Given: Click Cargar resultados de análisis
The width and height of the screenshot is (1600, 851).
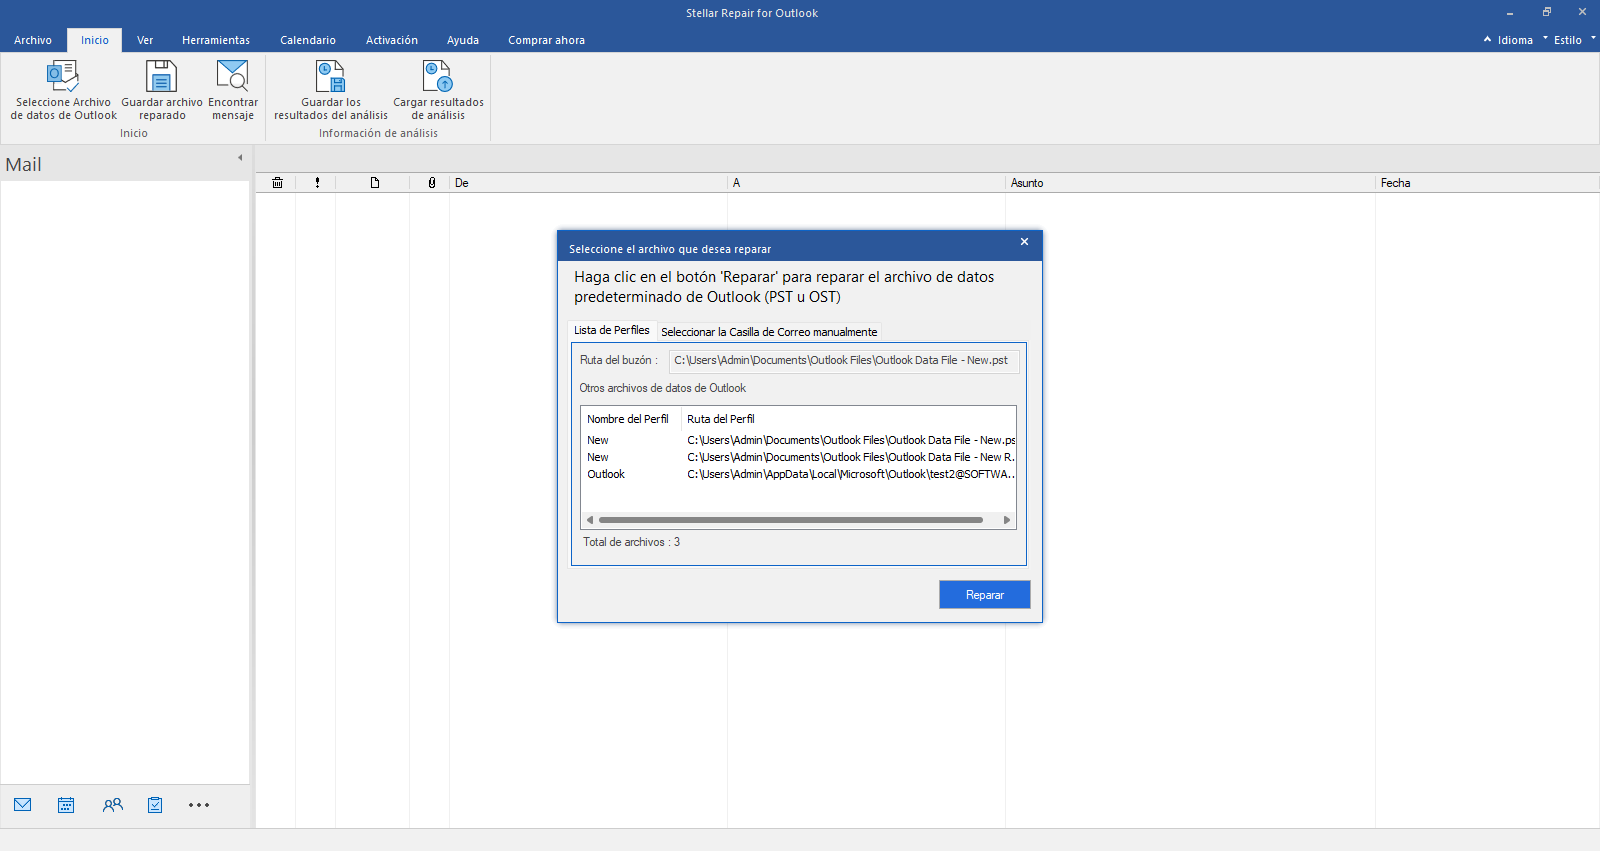Looking at the screenshot, I should click(438, 89).
